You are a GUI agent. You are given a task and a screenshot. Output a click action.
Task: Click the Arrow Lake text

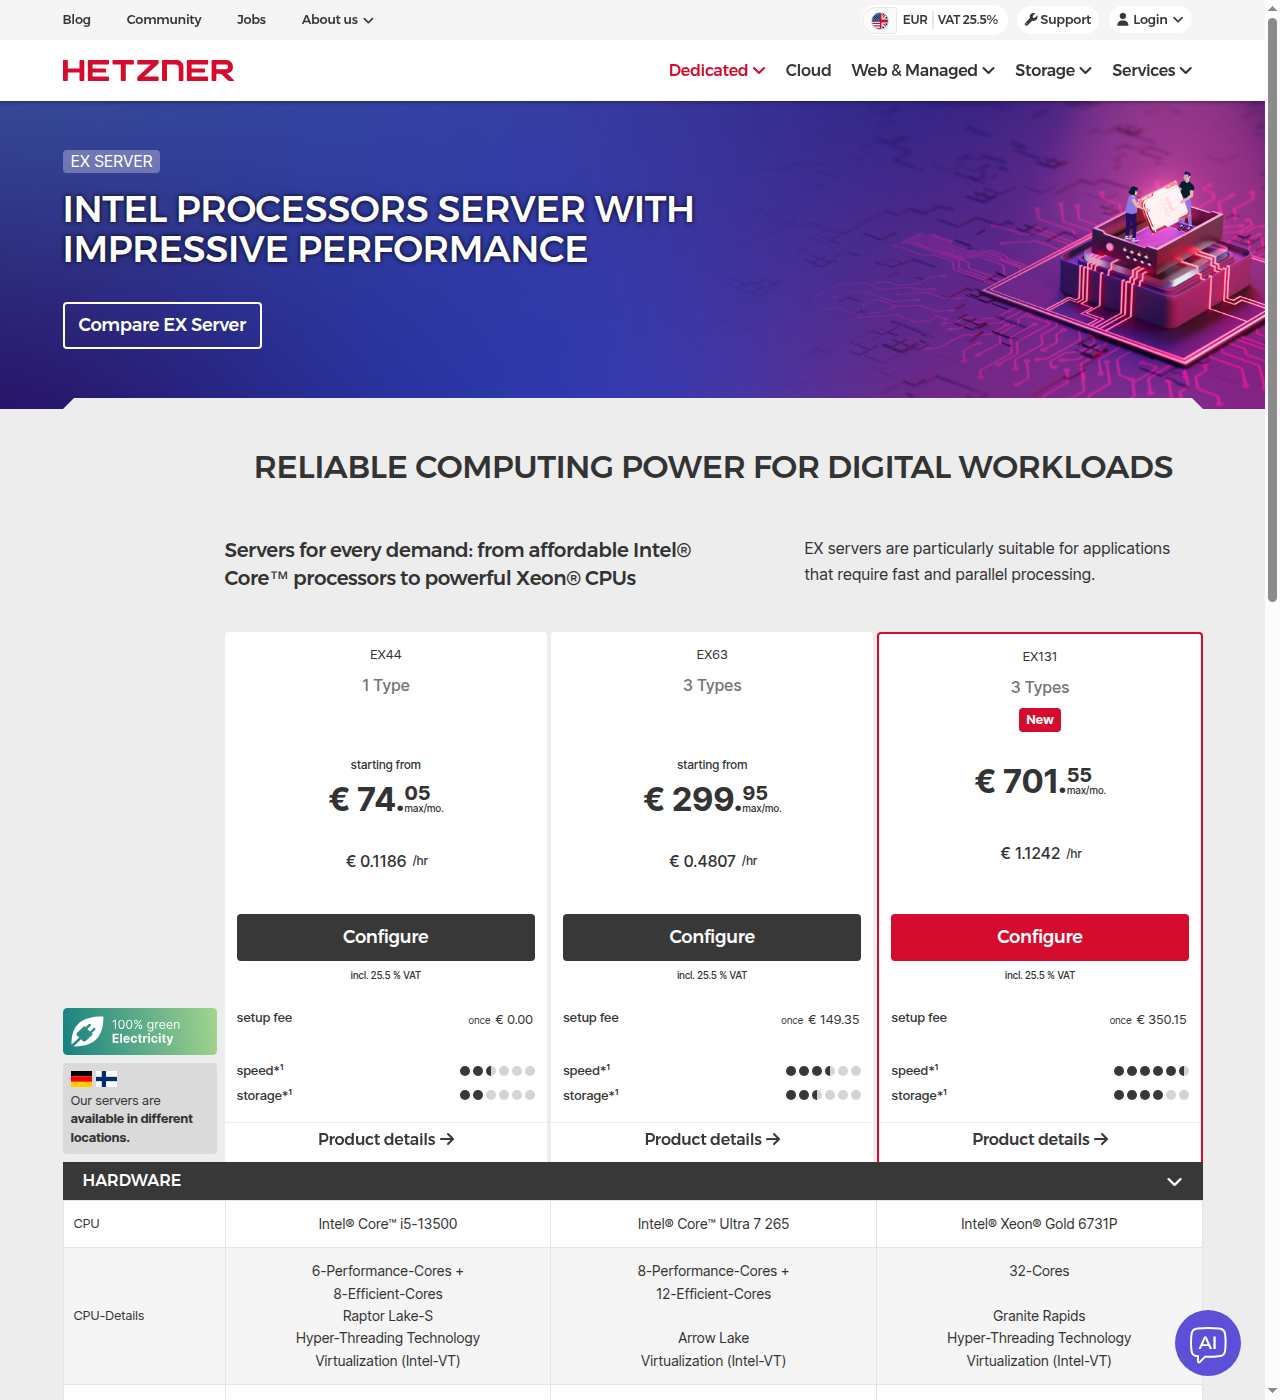713,1338
